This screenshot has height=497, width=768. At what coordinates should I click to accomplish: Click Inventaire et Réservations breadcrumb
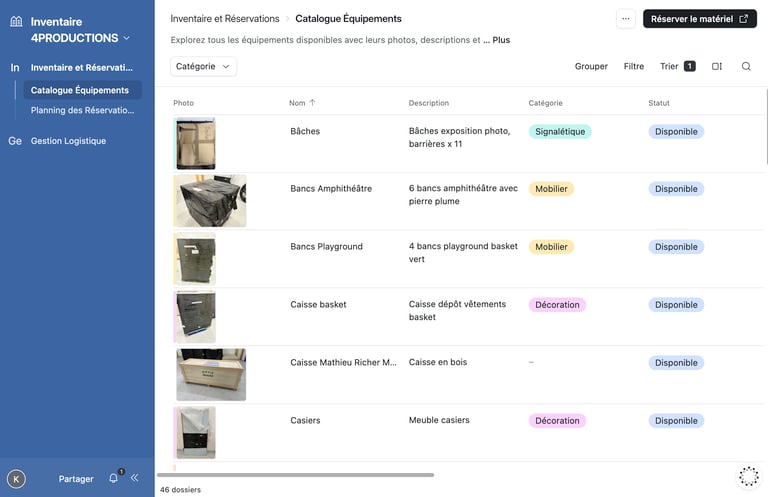225,19
